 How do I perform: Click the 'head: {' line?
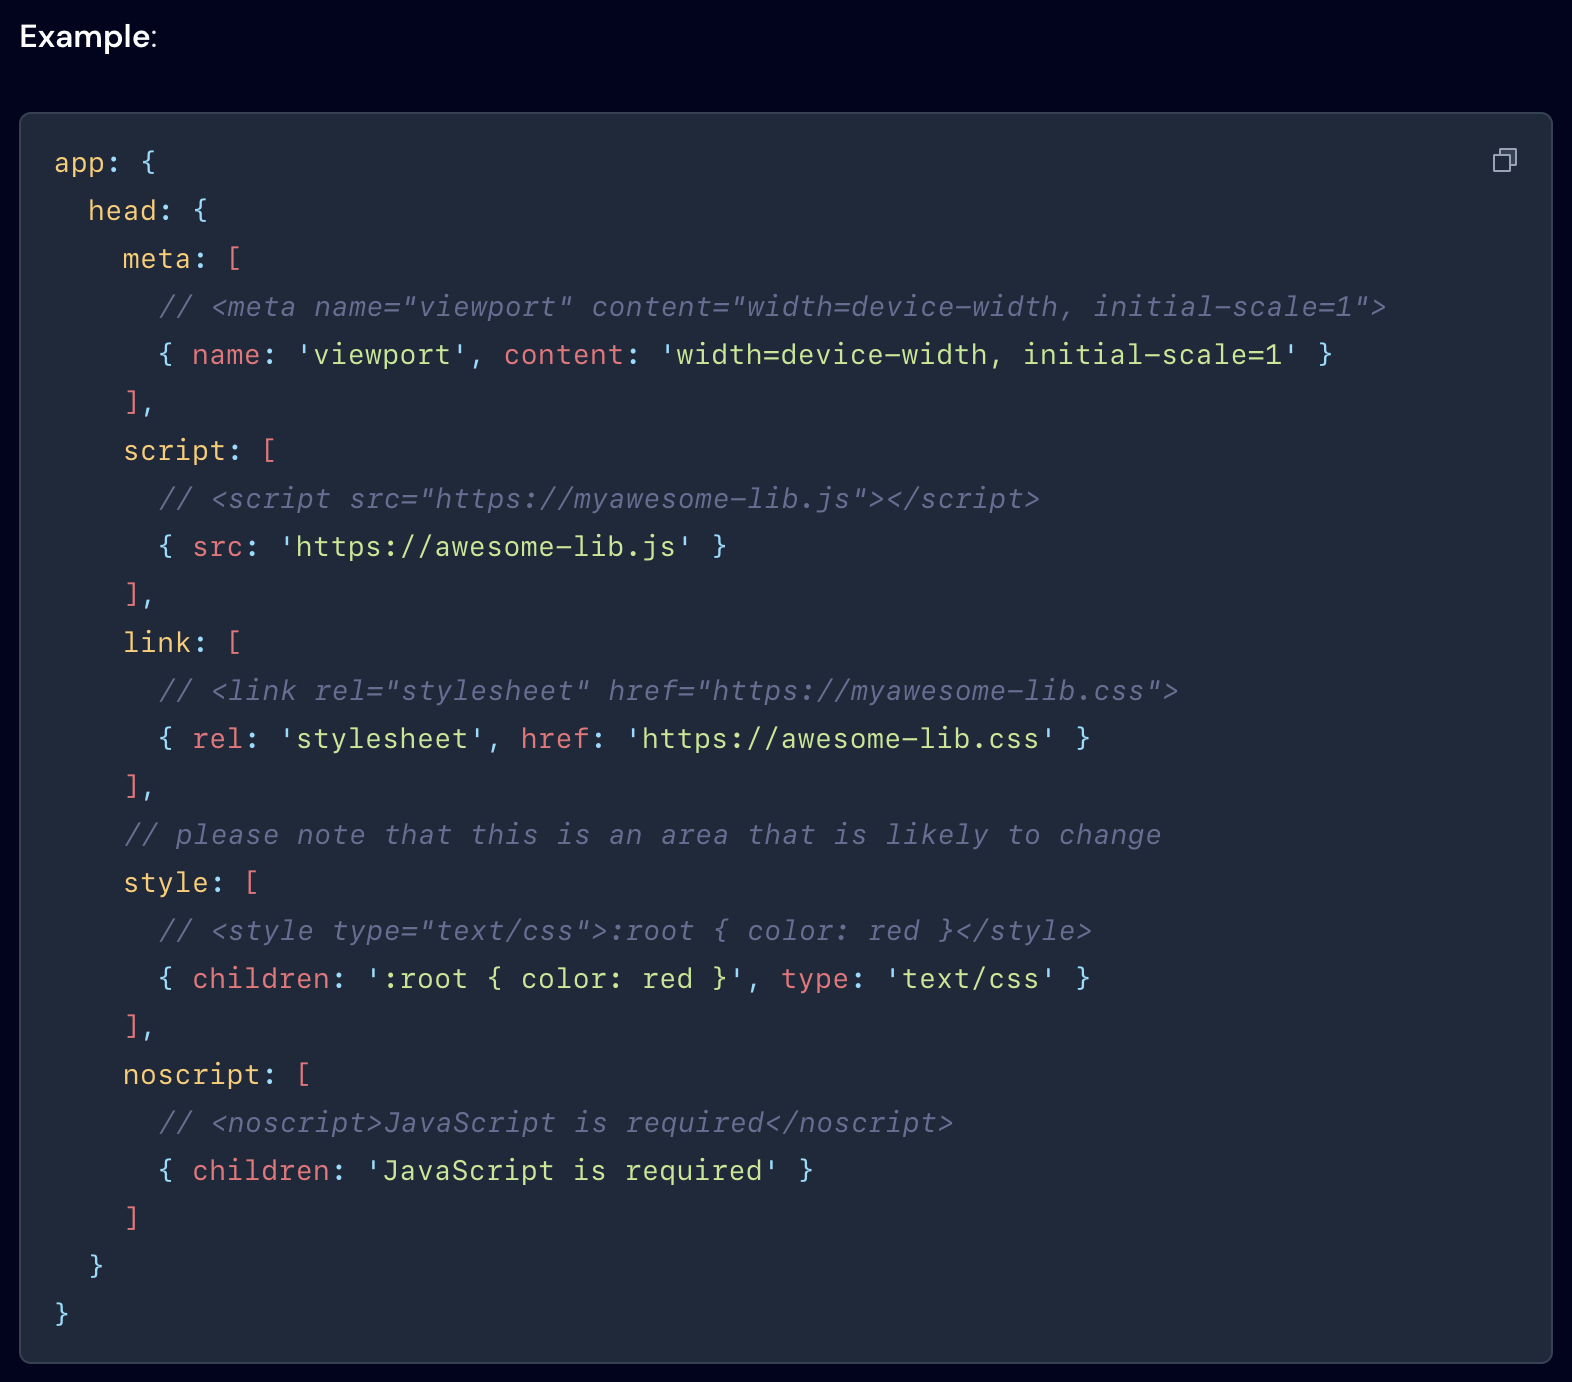[148, 210]
